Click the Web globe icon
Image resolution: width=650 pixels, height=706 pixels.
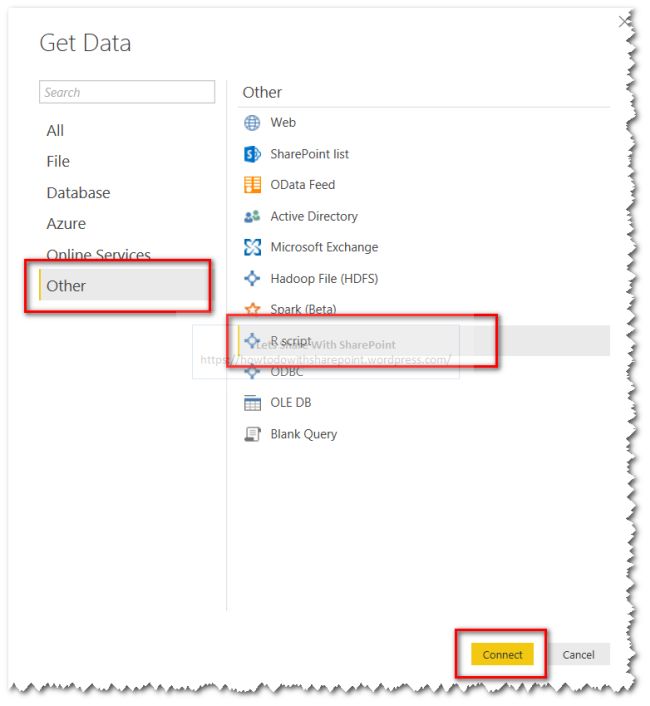(x=252, y=122)
